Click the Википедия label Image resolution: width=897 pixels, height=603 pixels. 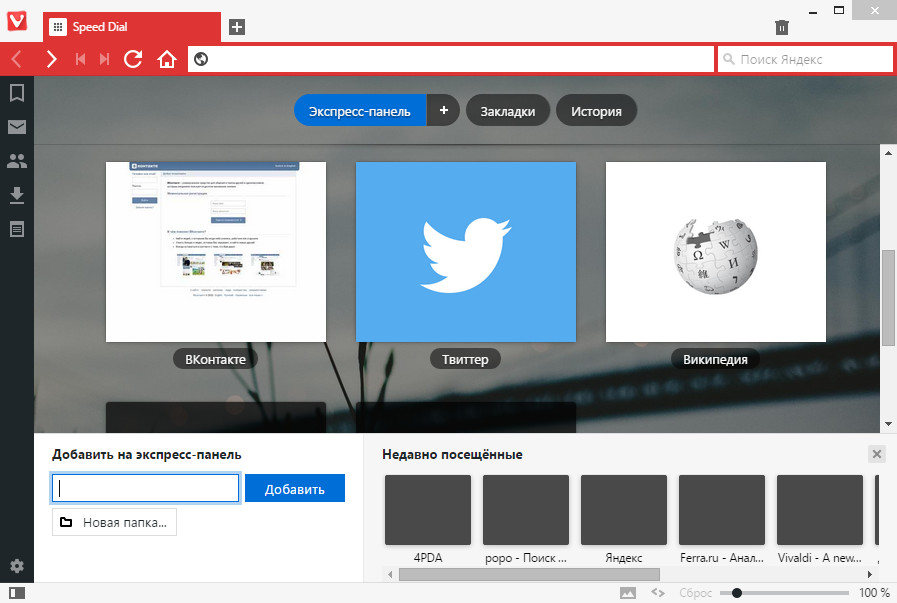click(715, 359)
